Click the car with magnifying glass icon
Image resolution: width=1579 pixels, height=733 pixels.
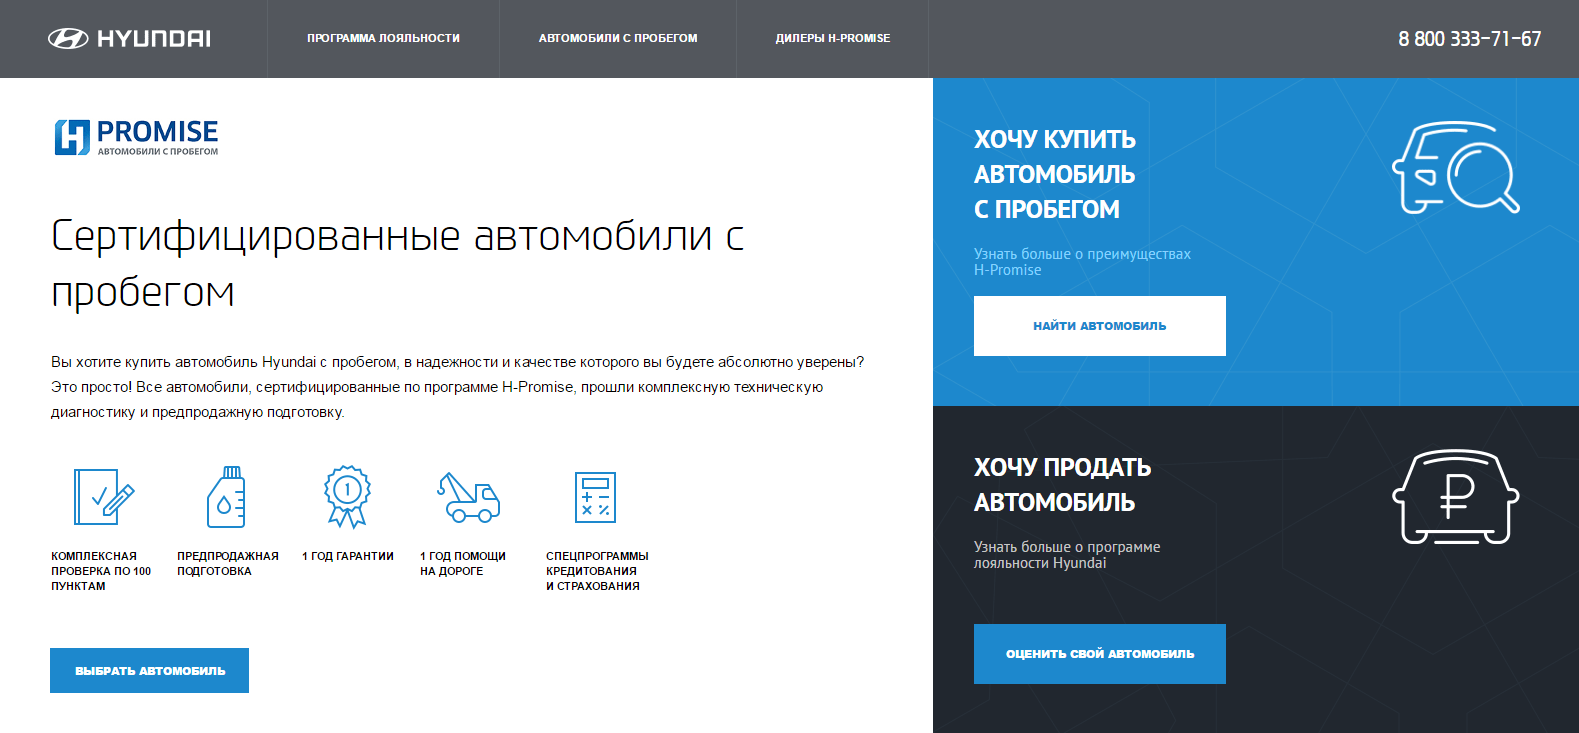[x=1456, y=168]
